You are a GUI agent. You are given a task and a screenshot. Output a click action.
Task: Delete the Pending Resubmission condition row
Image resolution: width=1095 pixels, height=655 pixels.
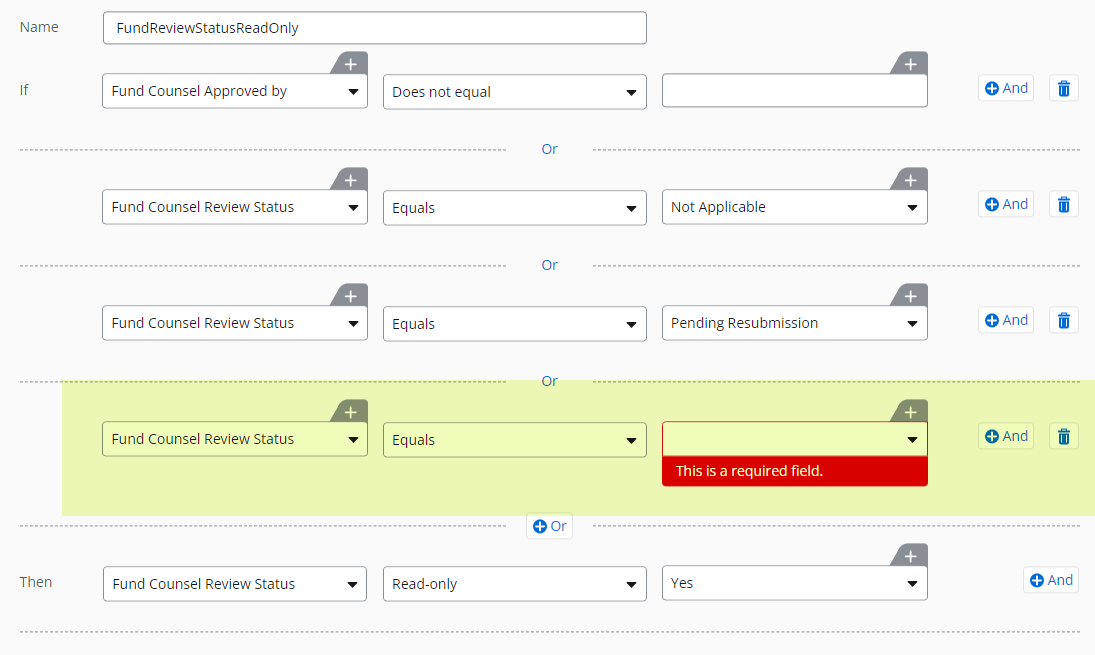pyautogui.click(x=1064, y=321)
